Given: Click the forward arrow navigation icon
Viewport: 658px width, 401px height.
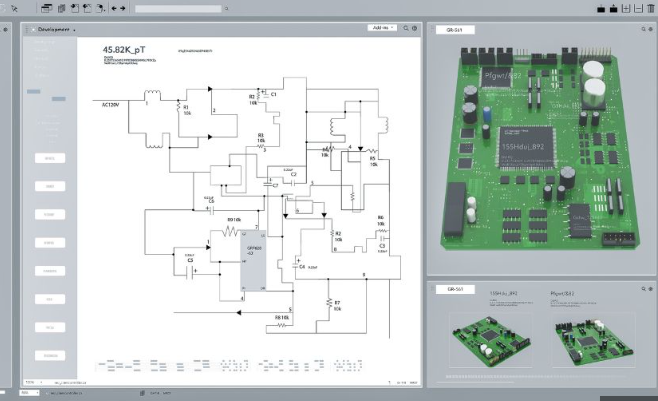Looking at the screenshot, I should [123, 8].
